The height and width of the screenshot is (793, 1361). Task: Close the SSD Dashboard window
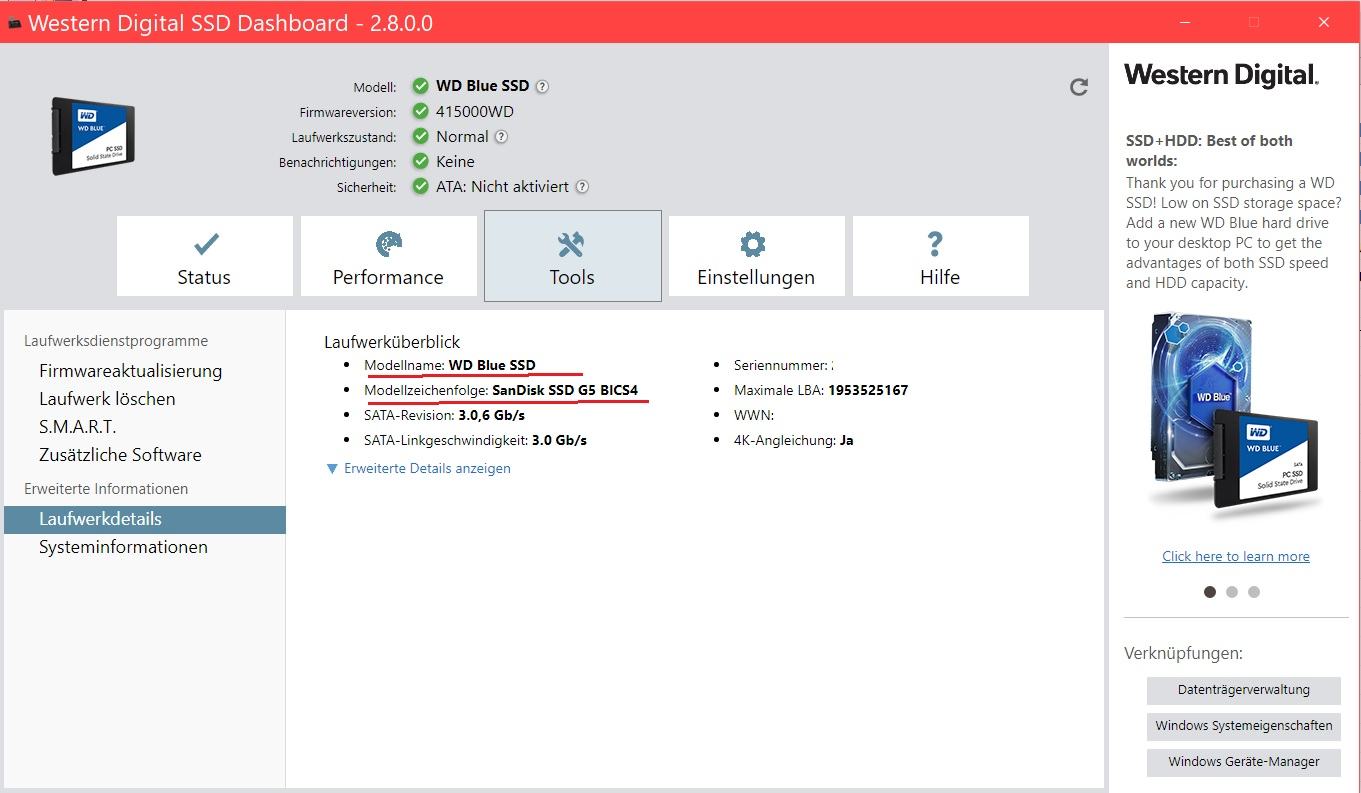click(1325, 22)
